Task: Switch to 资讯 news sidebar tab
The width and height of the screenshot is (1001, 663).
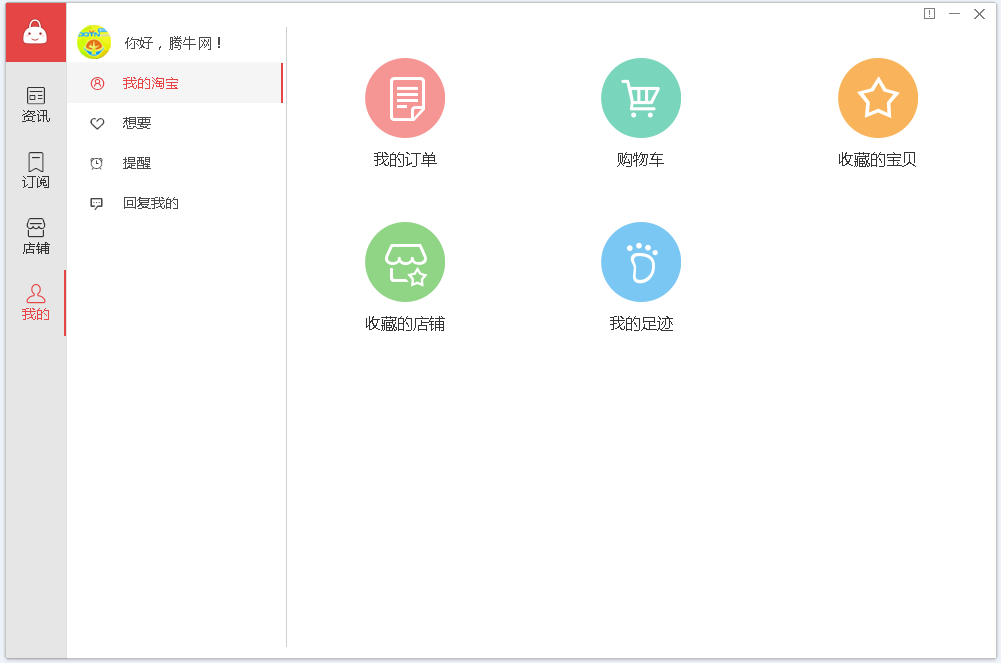Action: (x=36, y=104)
